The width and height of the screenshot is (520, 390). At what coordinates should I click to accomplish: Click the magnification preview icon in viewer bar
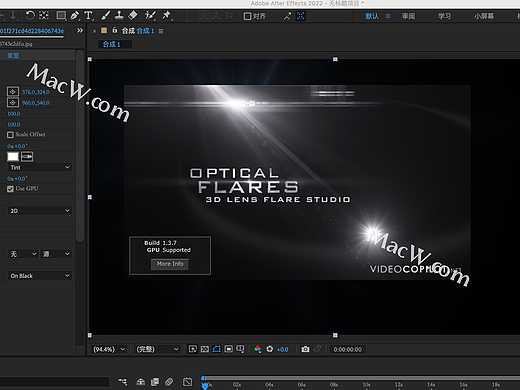pyautogui.click(x=193, y=349)
